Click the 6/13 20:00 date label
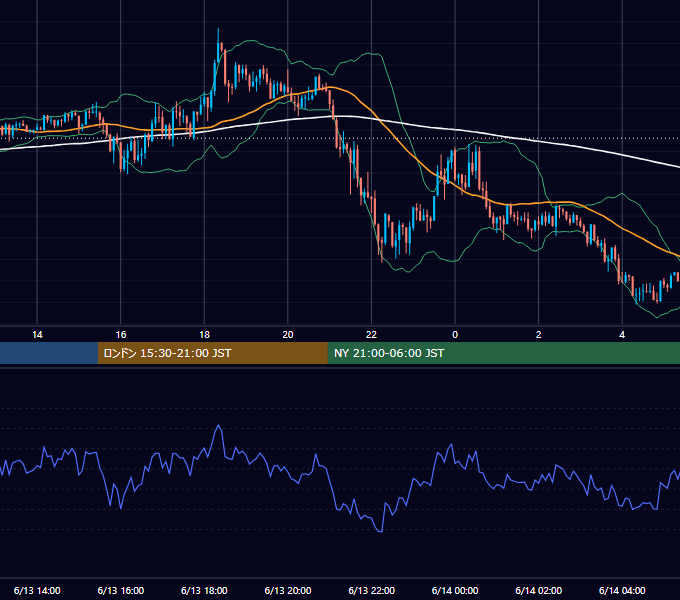680x600 pixels. (x=288, y=590)
